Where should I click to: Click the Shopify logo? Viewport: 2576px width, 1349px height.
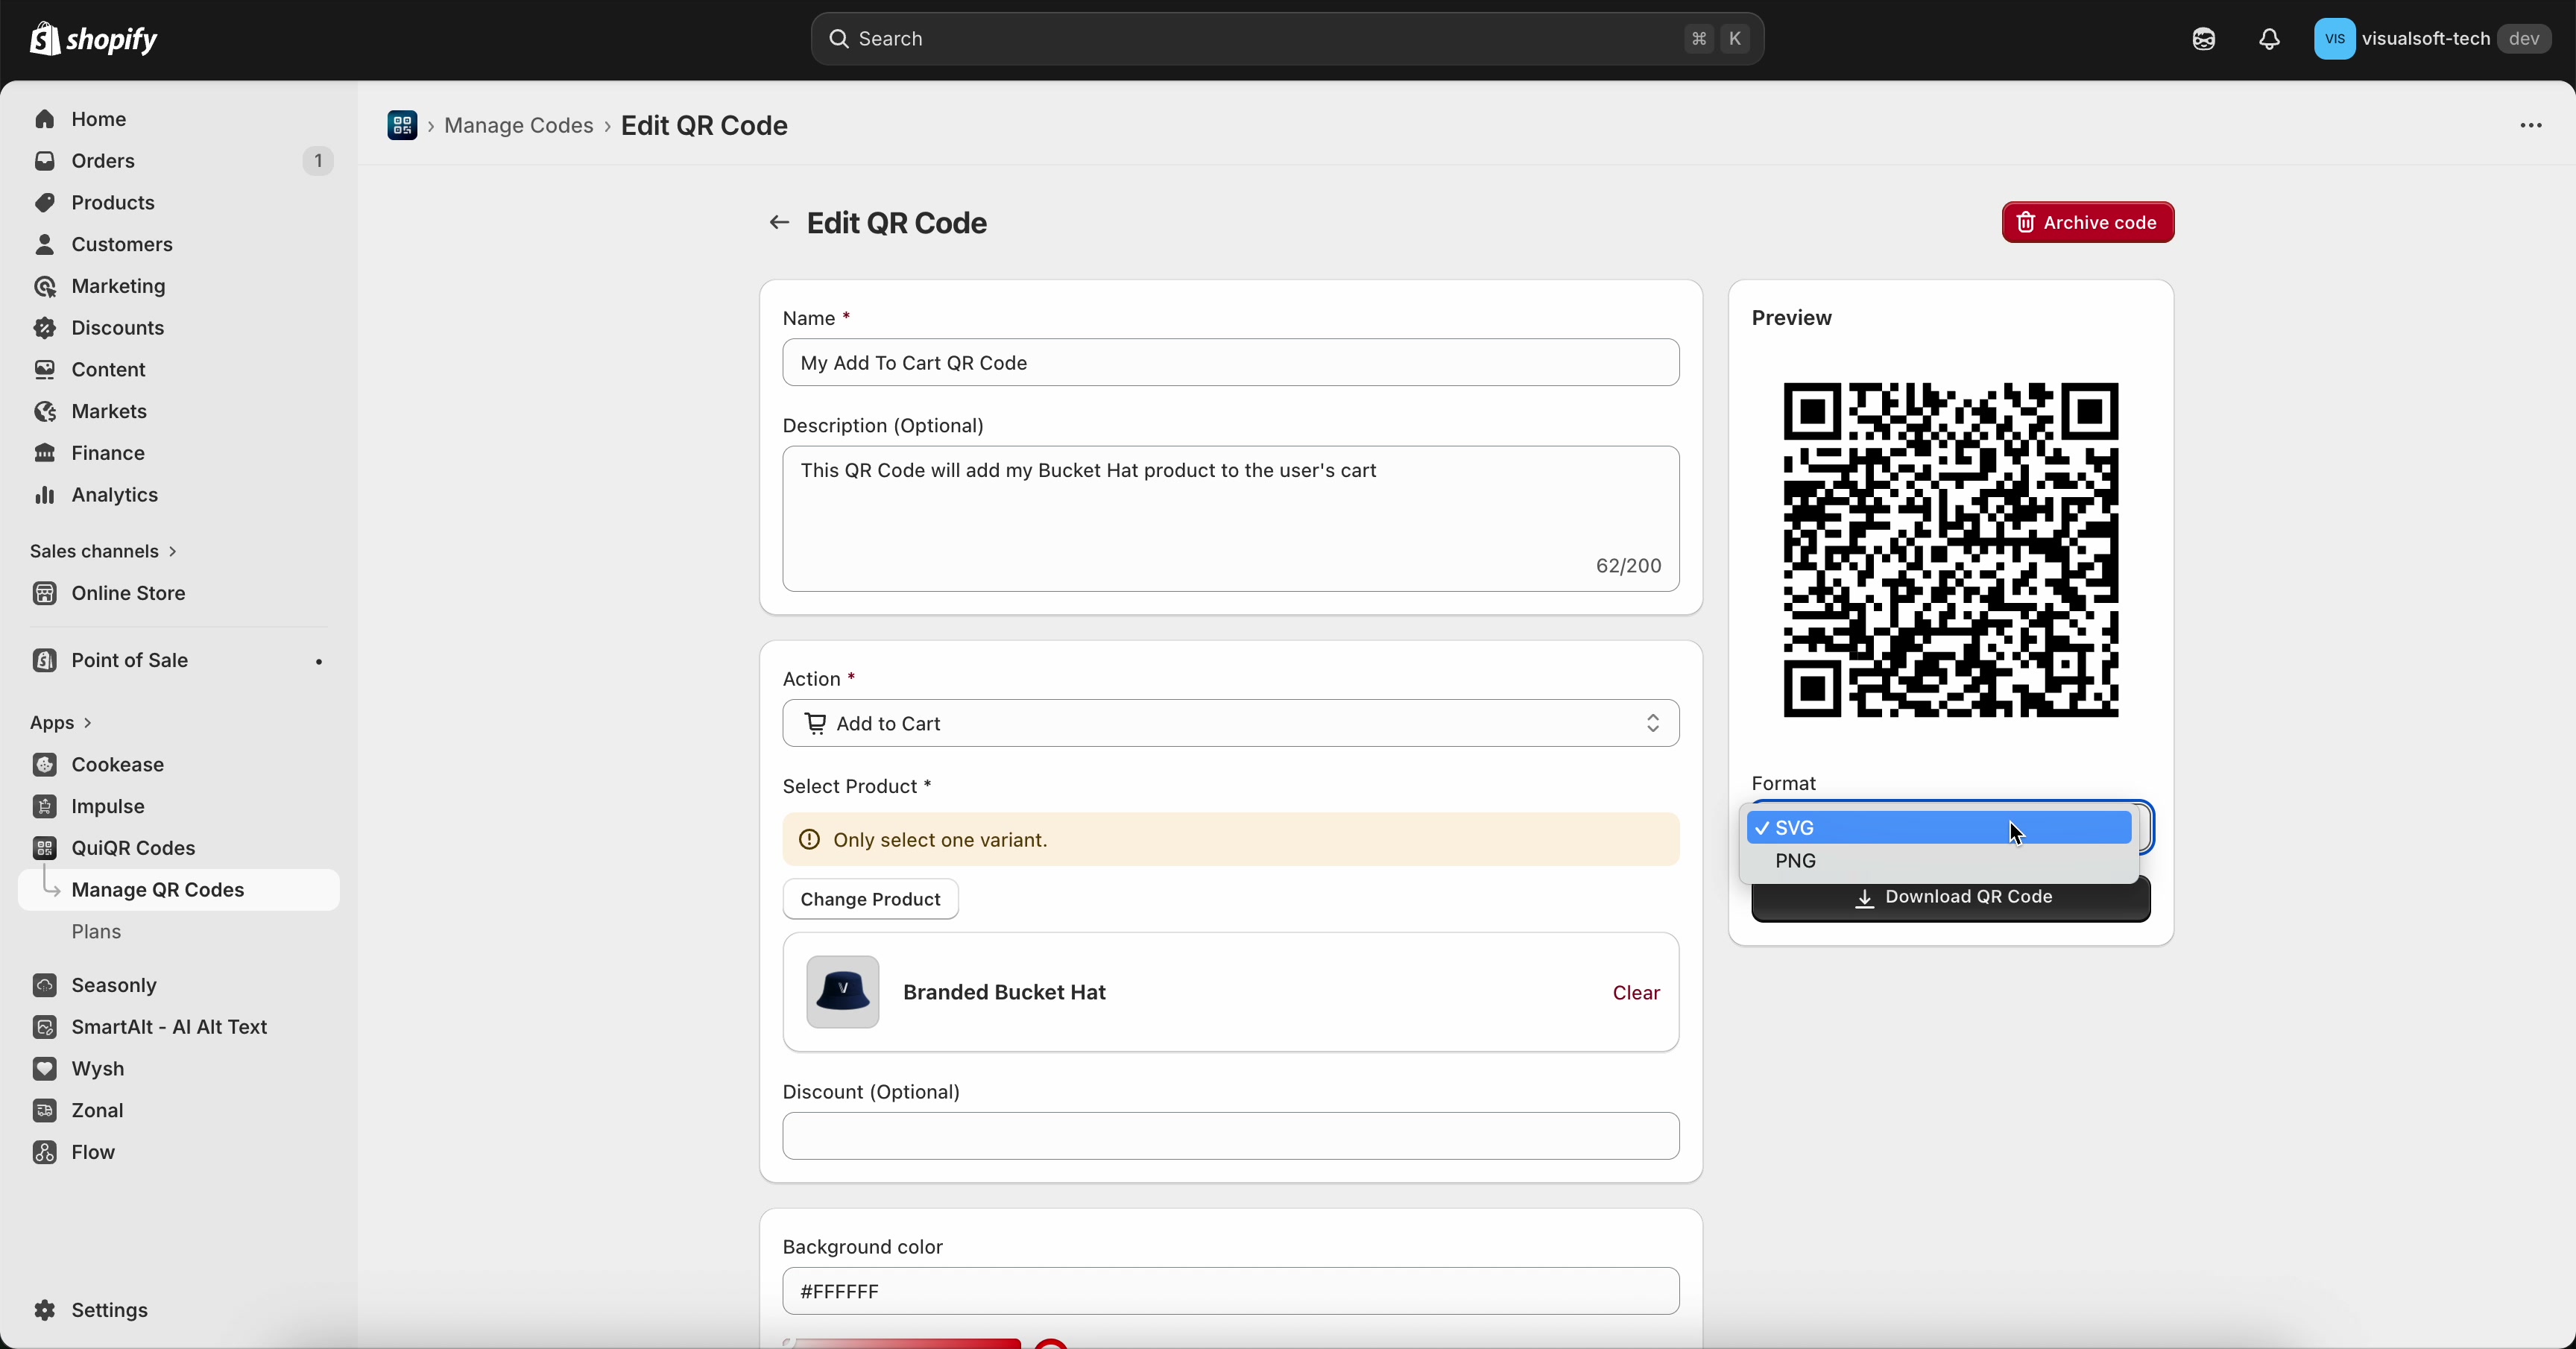tap(94, 39)
